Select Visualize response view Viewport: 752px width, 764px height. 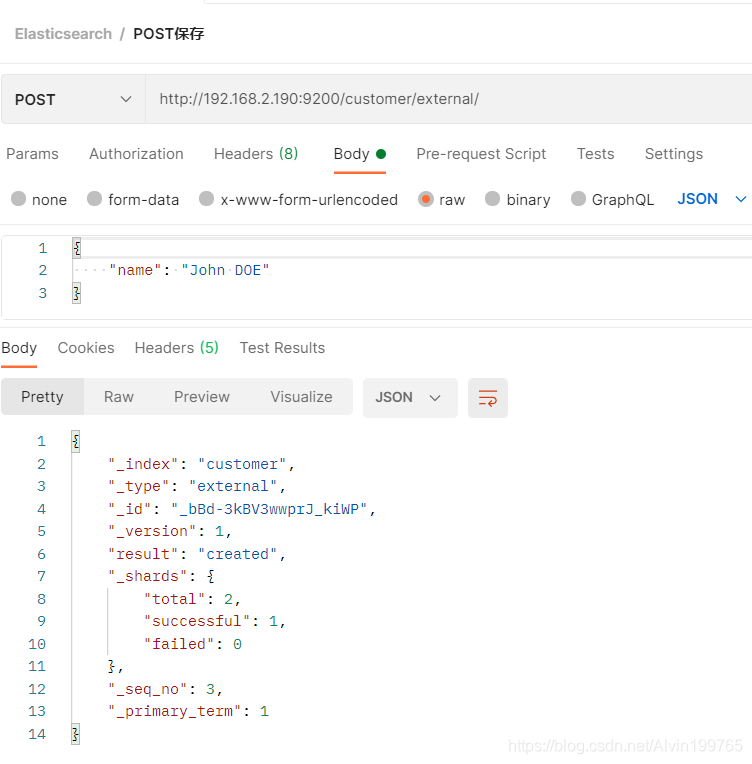coord(301,397)
